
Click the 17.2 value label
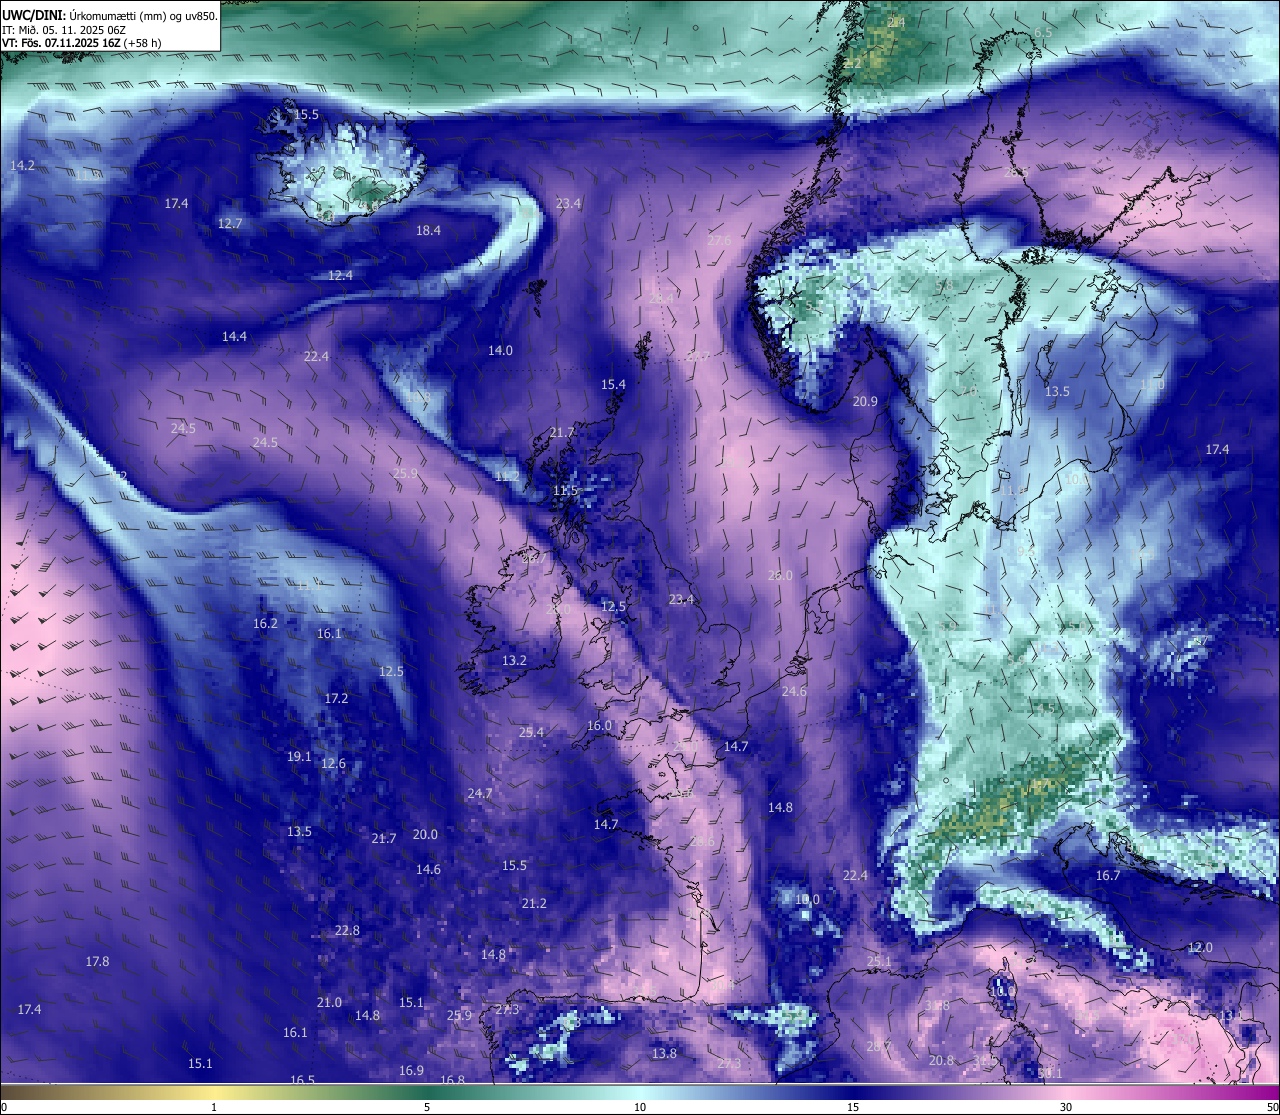click(336, 698)
